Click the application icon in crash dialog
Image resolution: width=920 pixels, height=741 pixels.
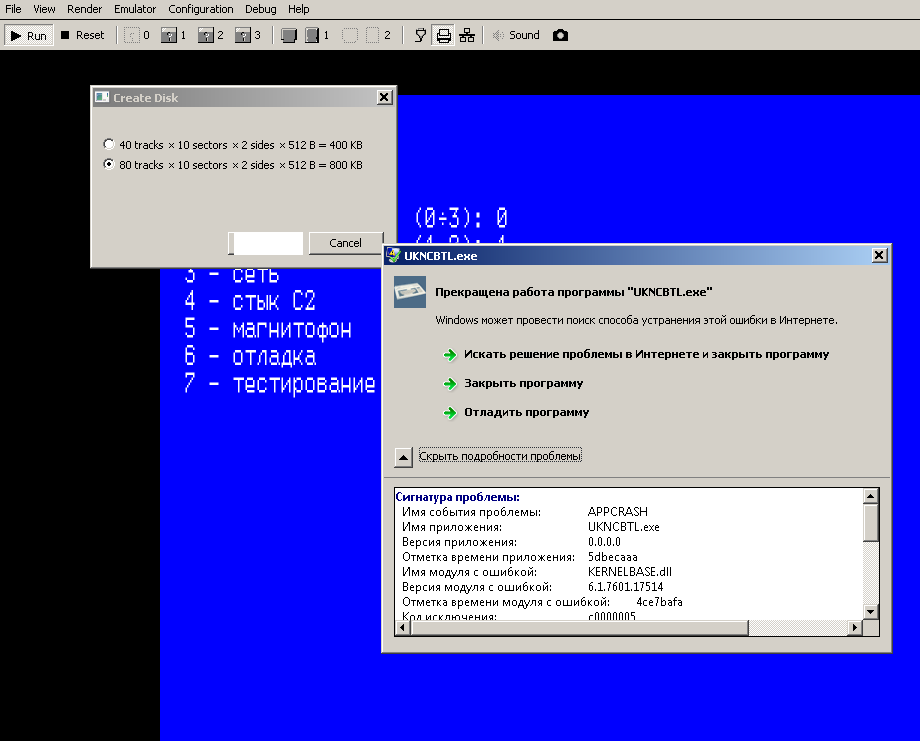tap(410, 292)
